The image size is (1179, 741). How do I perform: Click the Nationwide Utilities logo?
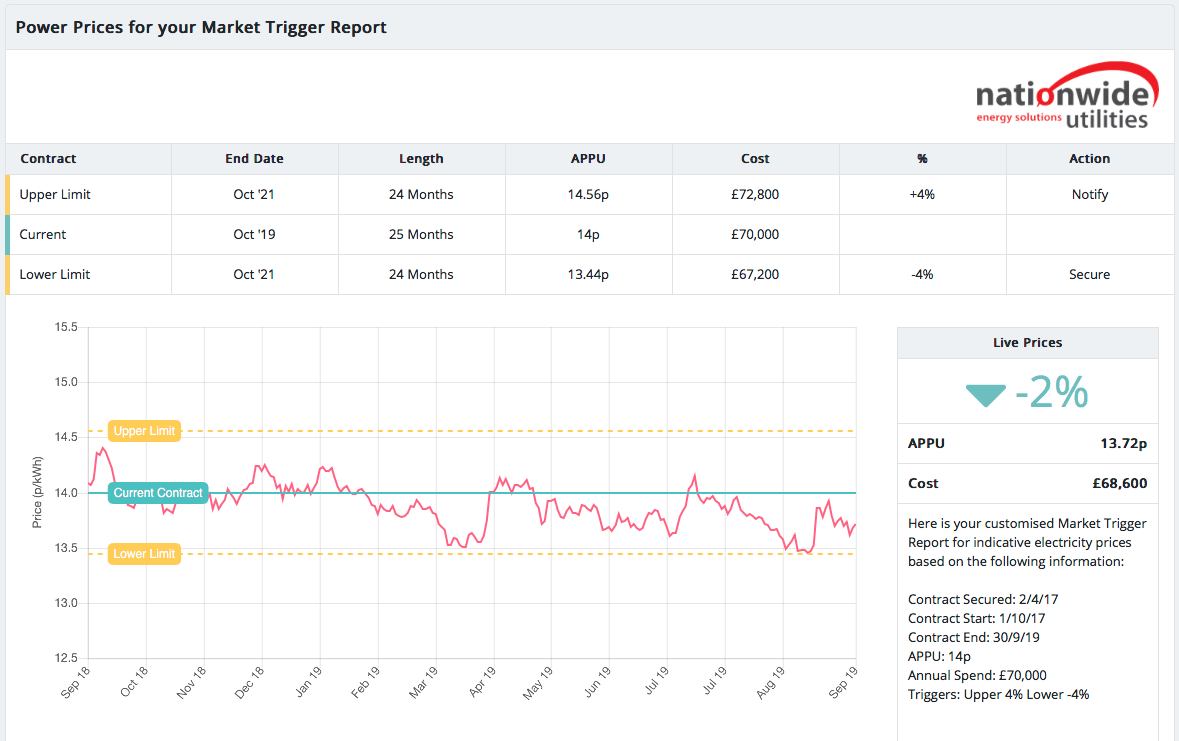click(x=1066, y=96)
